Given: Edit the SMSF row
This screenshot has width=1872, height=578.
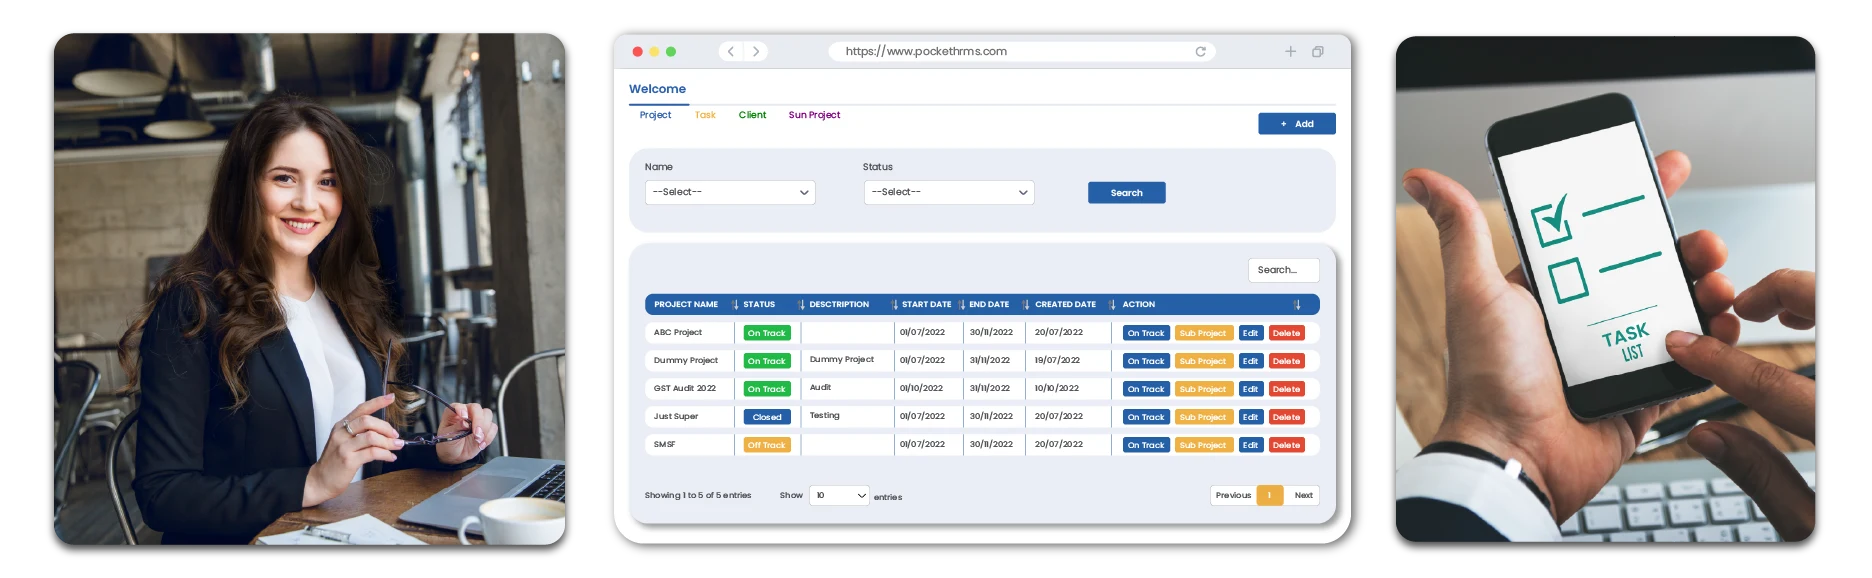Looking at the screenshot, I should (x=1250, y=445).
